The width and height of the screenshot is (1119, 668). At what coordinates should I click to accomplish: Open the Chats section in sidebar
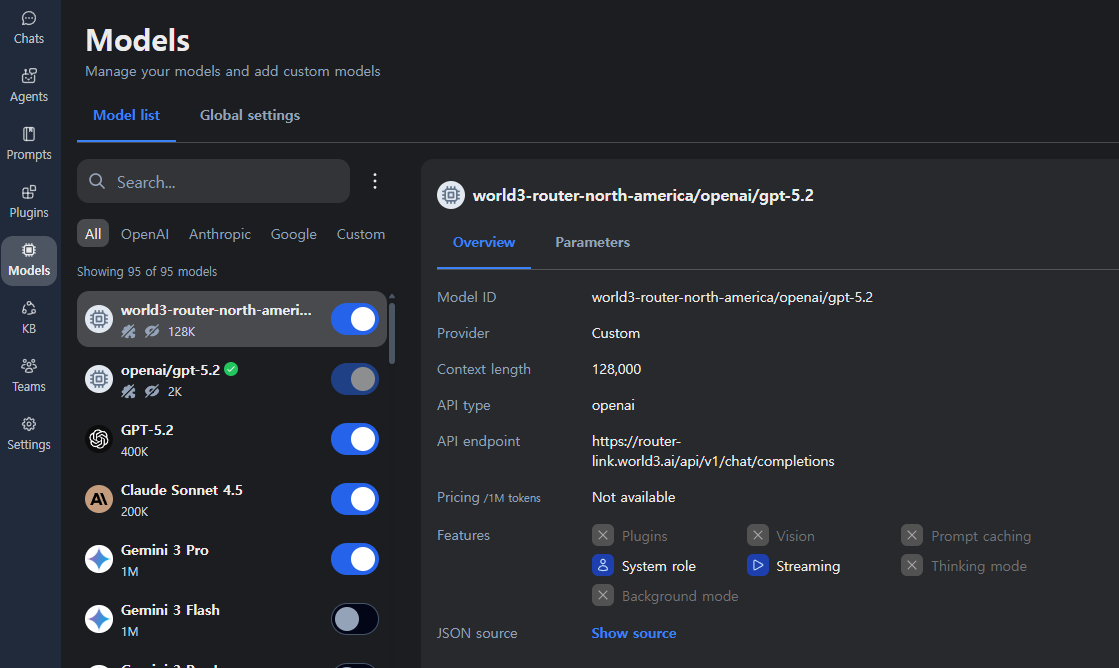29,27
